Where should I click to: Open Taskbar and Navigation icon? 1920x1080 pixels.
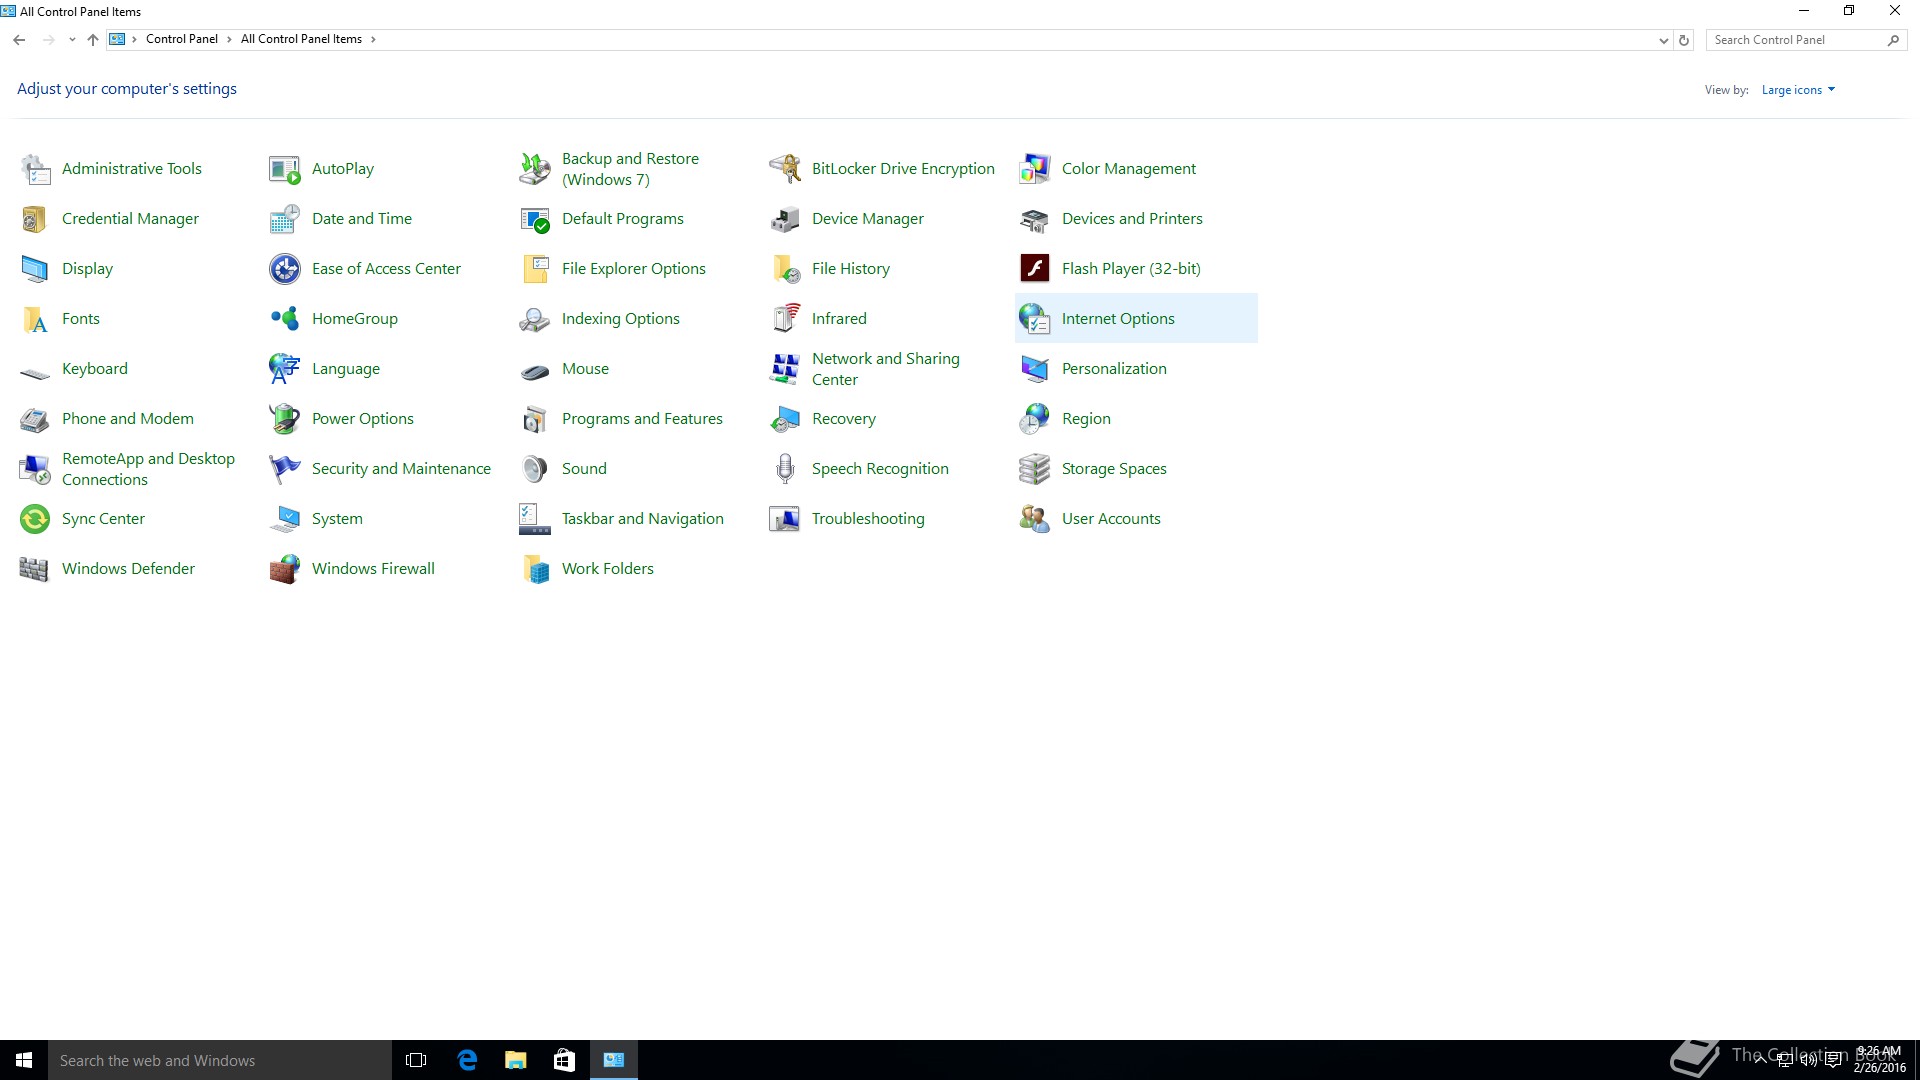pos(535,519)
